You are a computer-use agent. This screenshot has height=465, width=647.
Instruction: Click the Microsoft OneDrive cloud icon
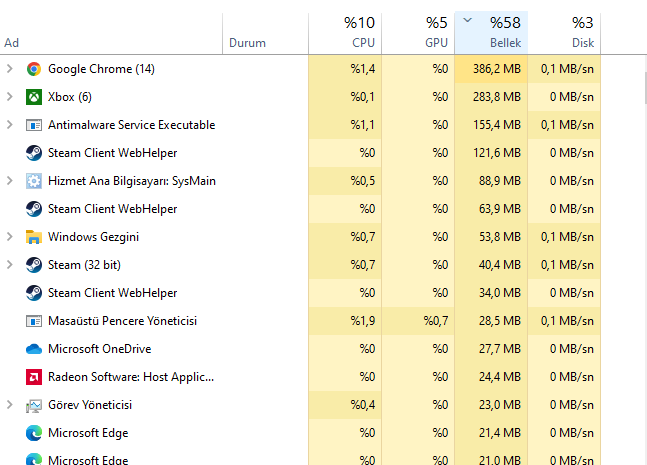pos(34,349)
